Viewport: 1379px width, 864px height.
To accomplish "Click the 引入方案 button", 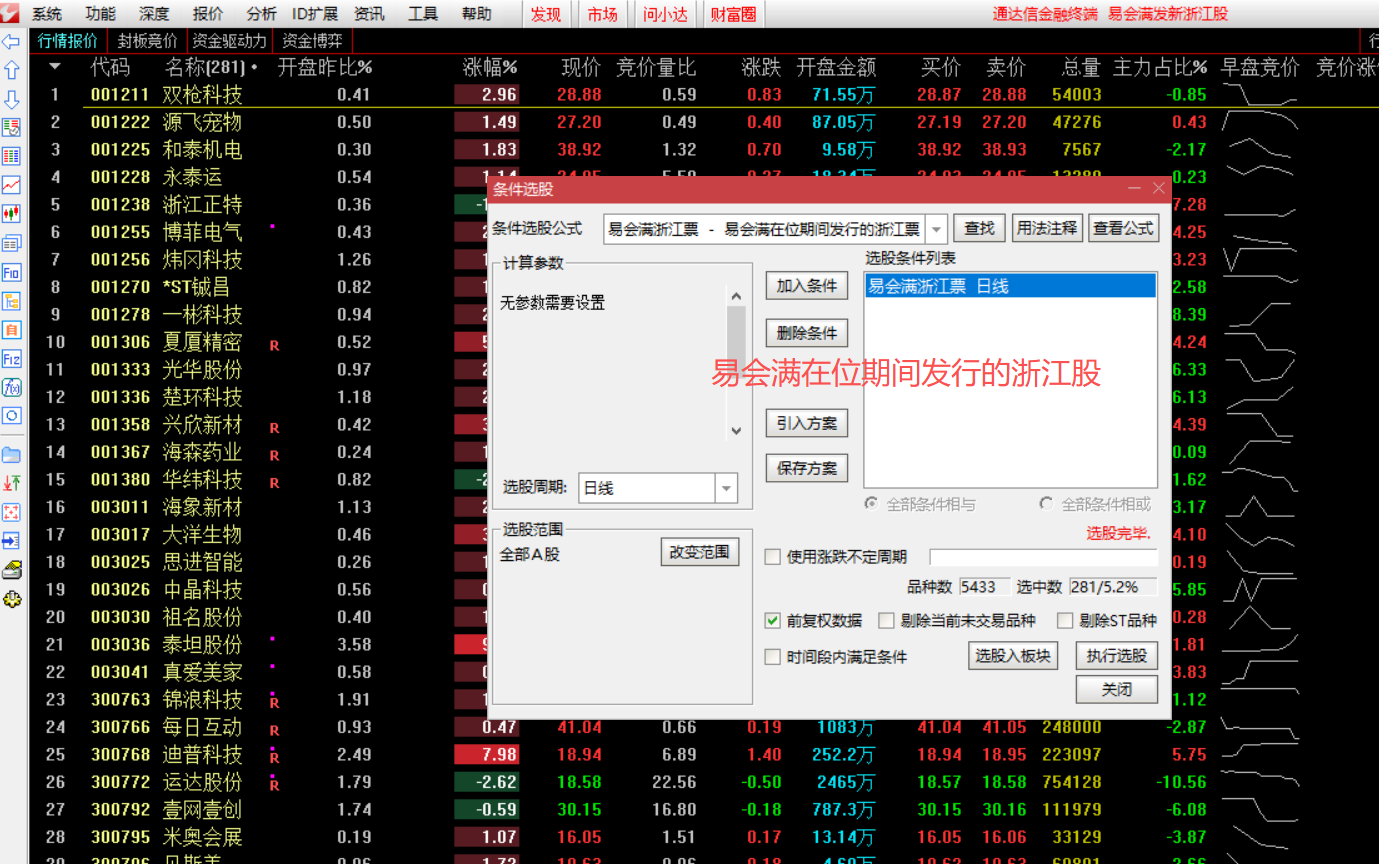I will (x=807, y=423).
